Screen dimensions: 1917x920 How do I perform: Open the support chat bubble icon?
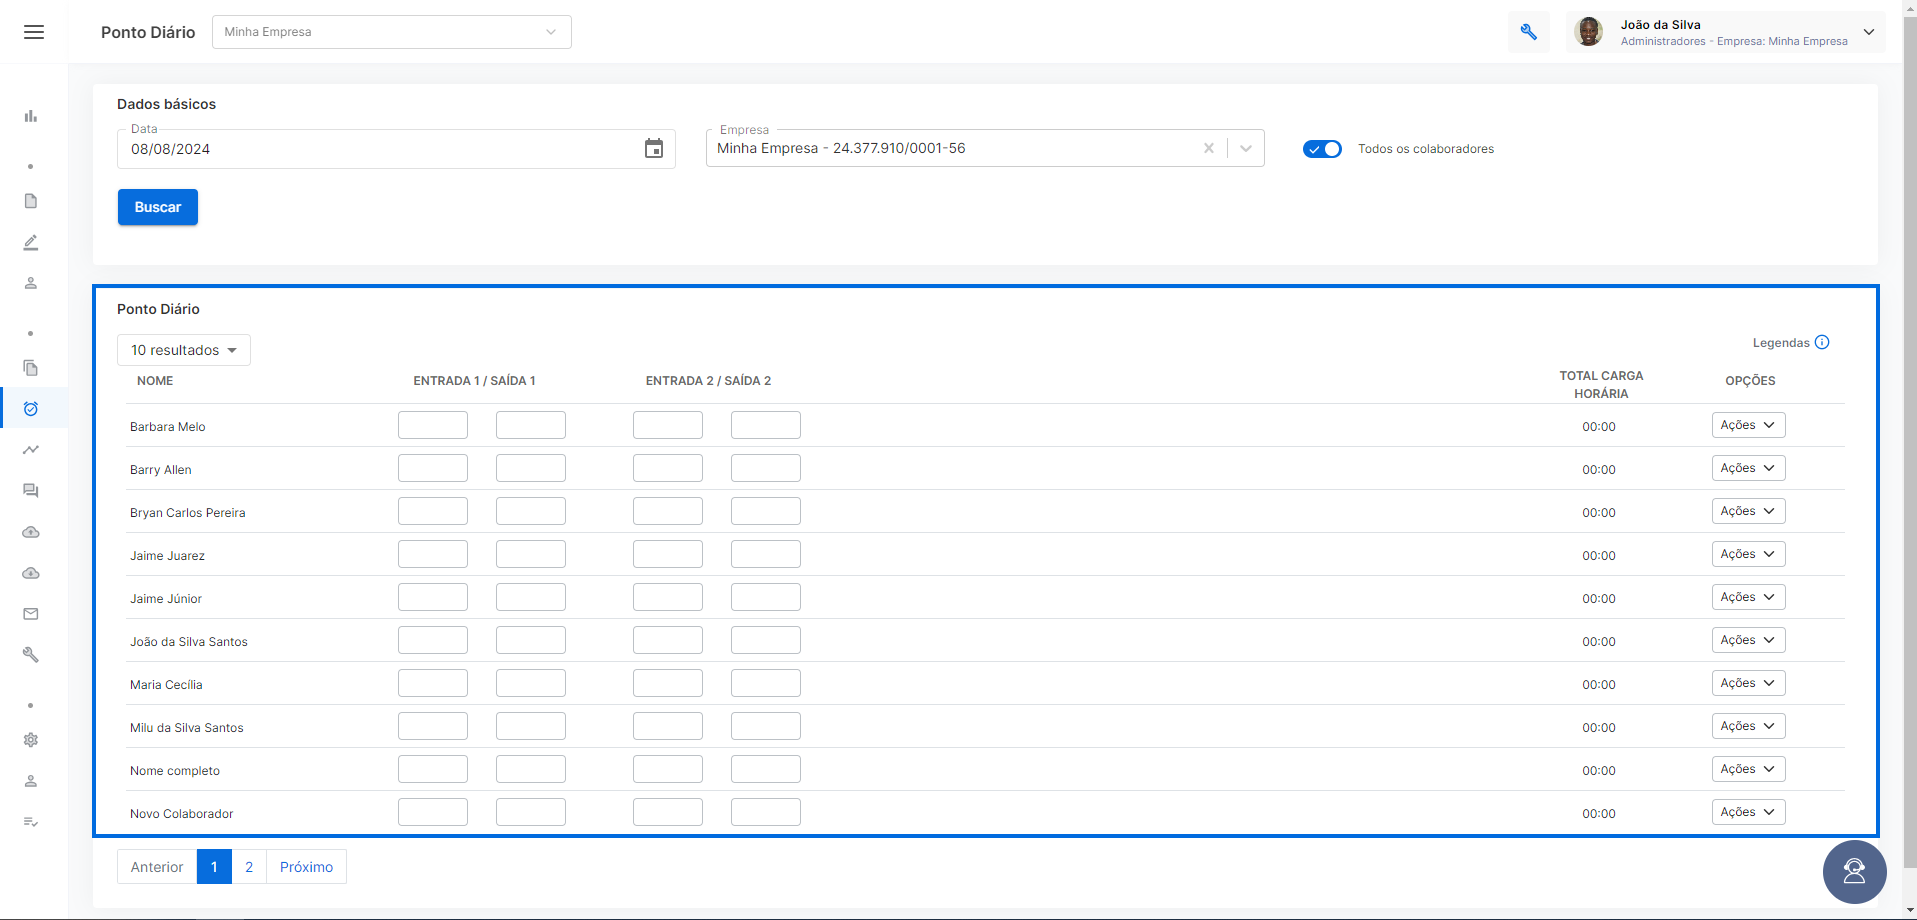[x=1854, y=872]
